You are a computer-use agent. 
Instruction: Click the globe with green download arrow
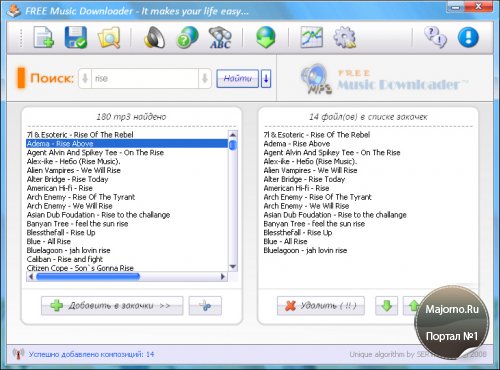pos(266,37)
